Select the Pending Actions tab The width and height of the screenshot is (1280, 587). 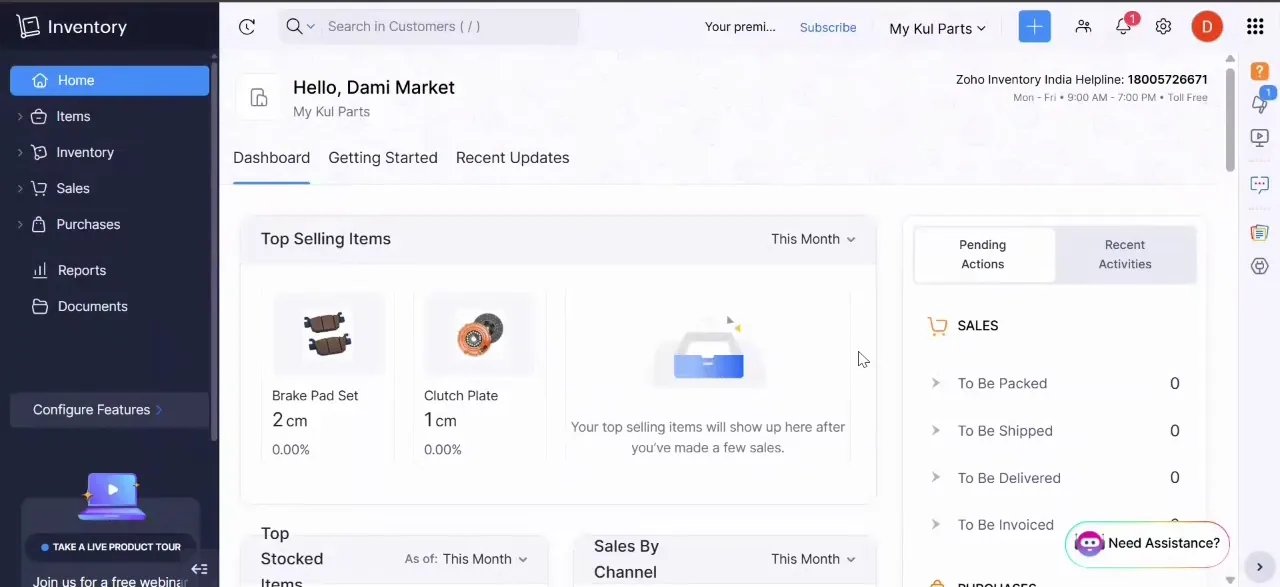[x=983, y=254]
